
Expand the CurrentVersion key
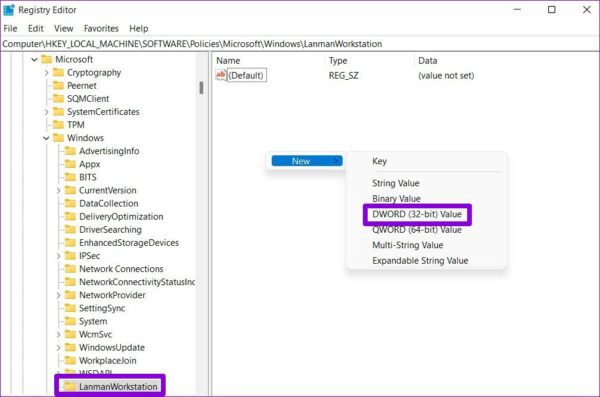59,190
